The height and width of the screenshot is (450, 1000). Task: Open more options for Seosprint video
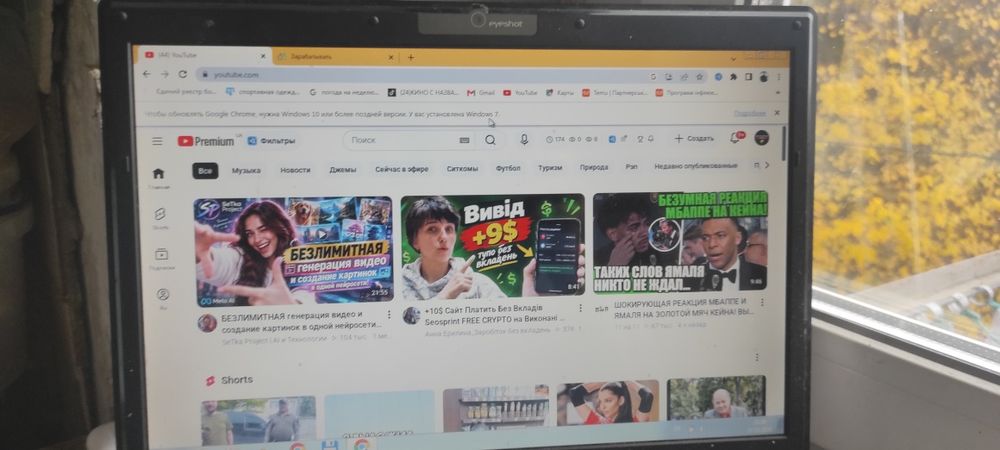tap(580, 308)
